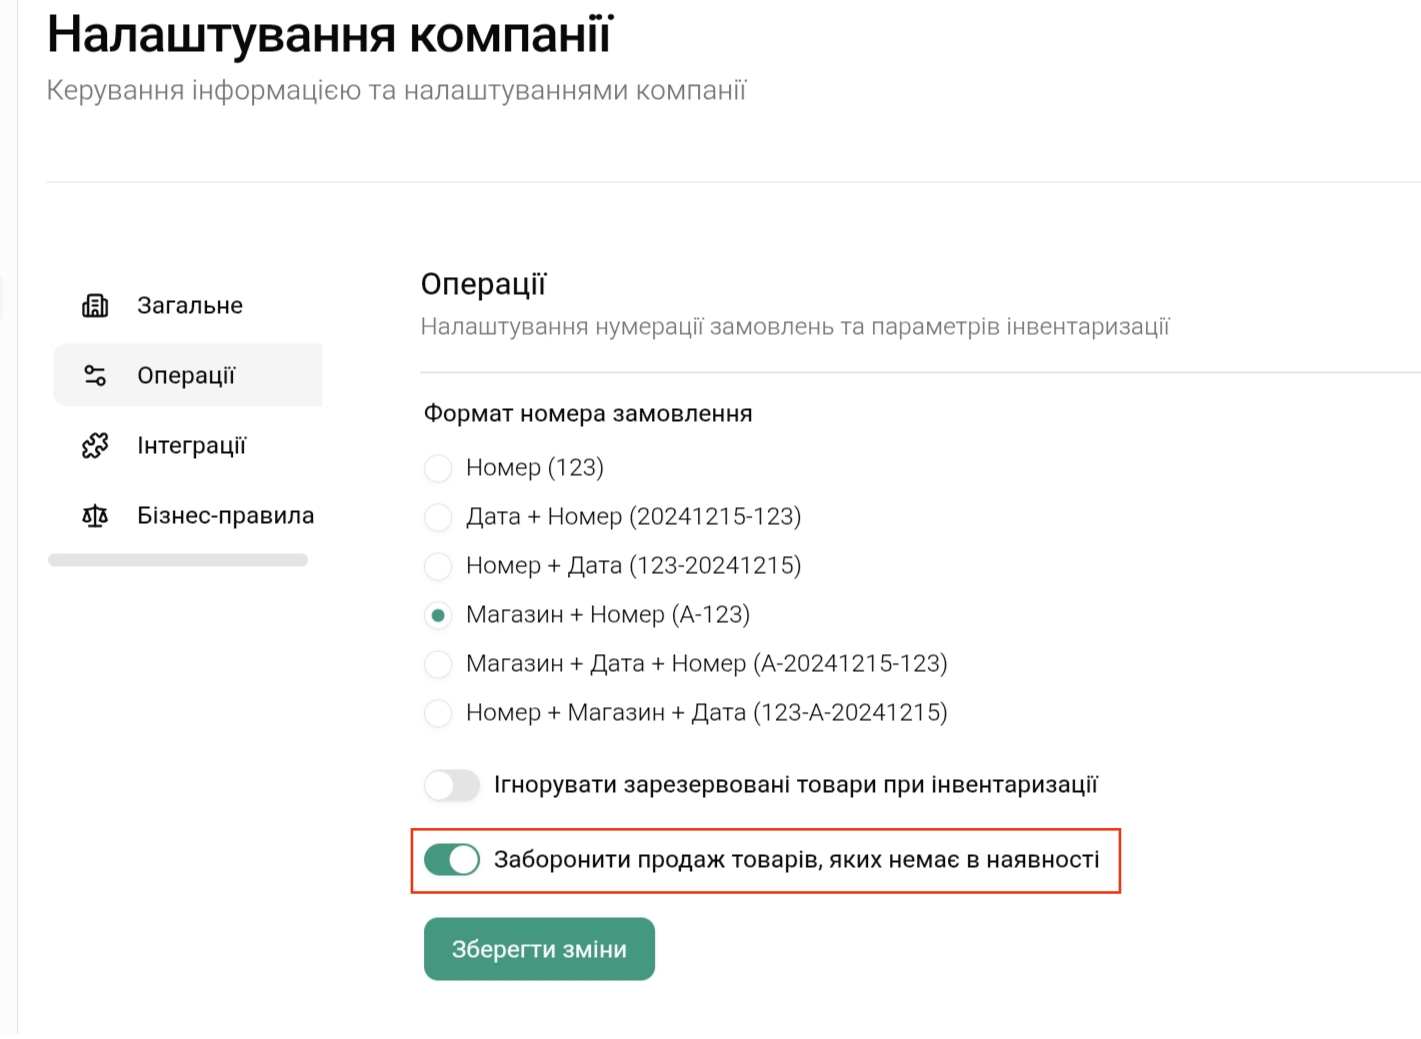Click the scales icon beside Бізнес-правила

click(95, 516)
